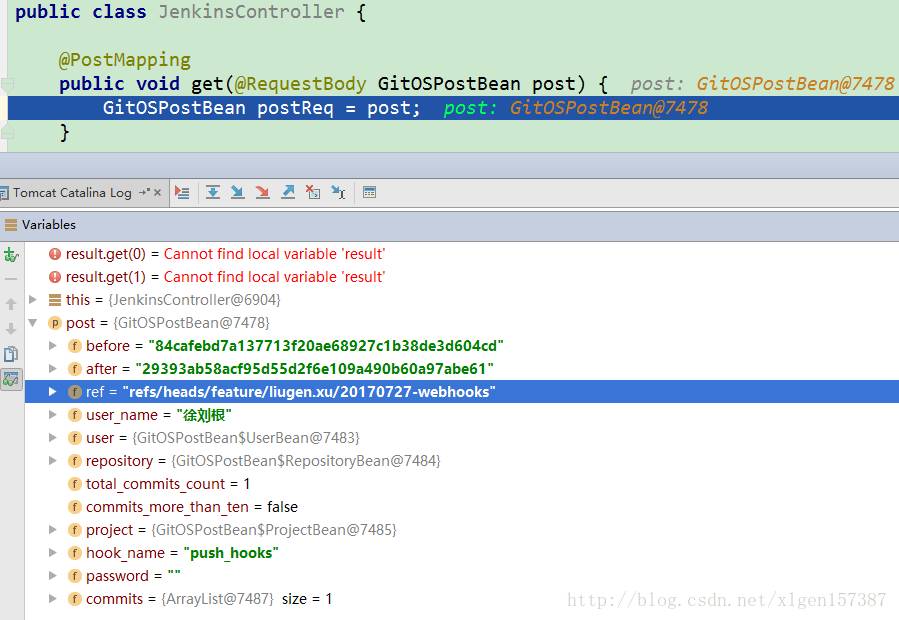This screenshot has height=620, width=899.
Task: Click inline hint 'post: GitOSPostBean@7478' on signature line
Action: click(x=762, y=84)
